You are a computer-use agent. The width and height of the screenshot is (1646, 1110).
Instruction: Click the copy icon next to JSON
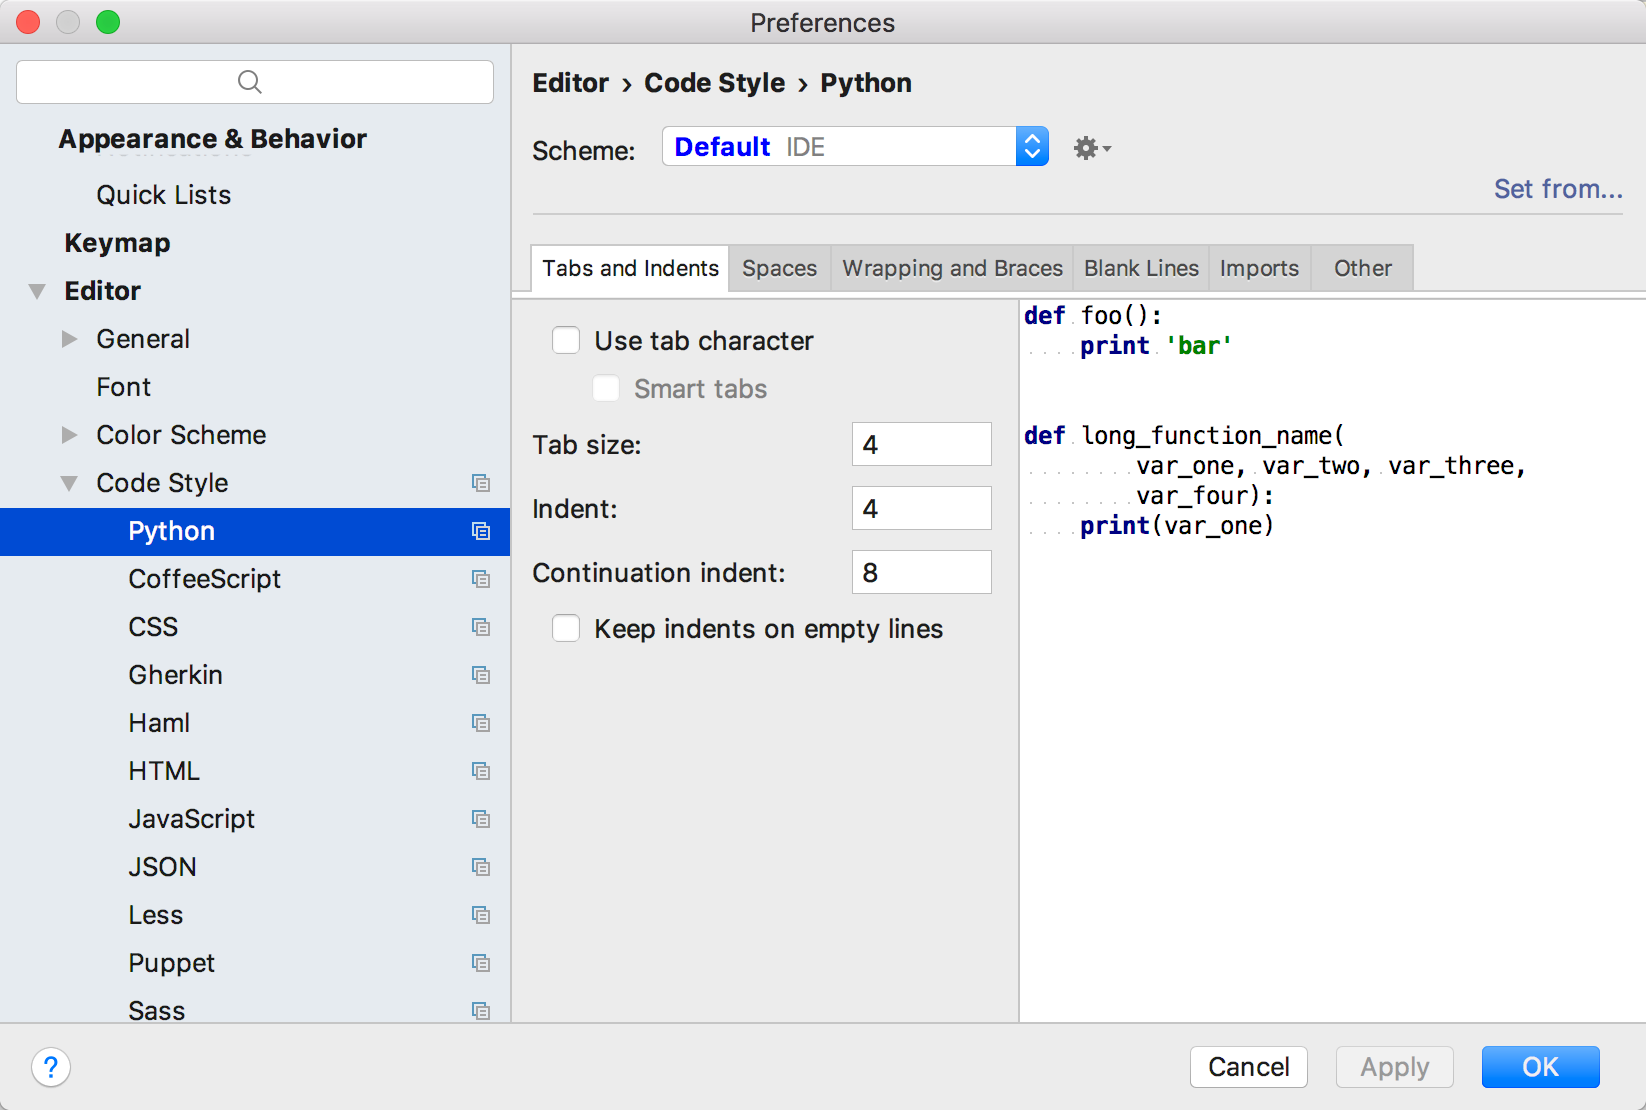point(481,867)
